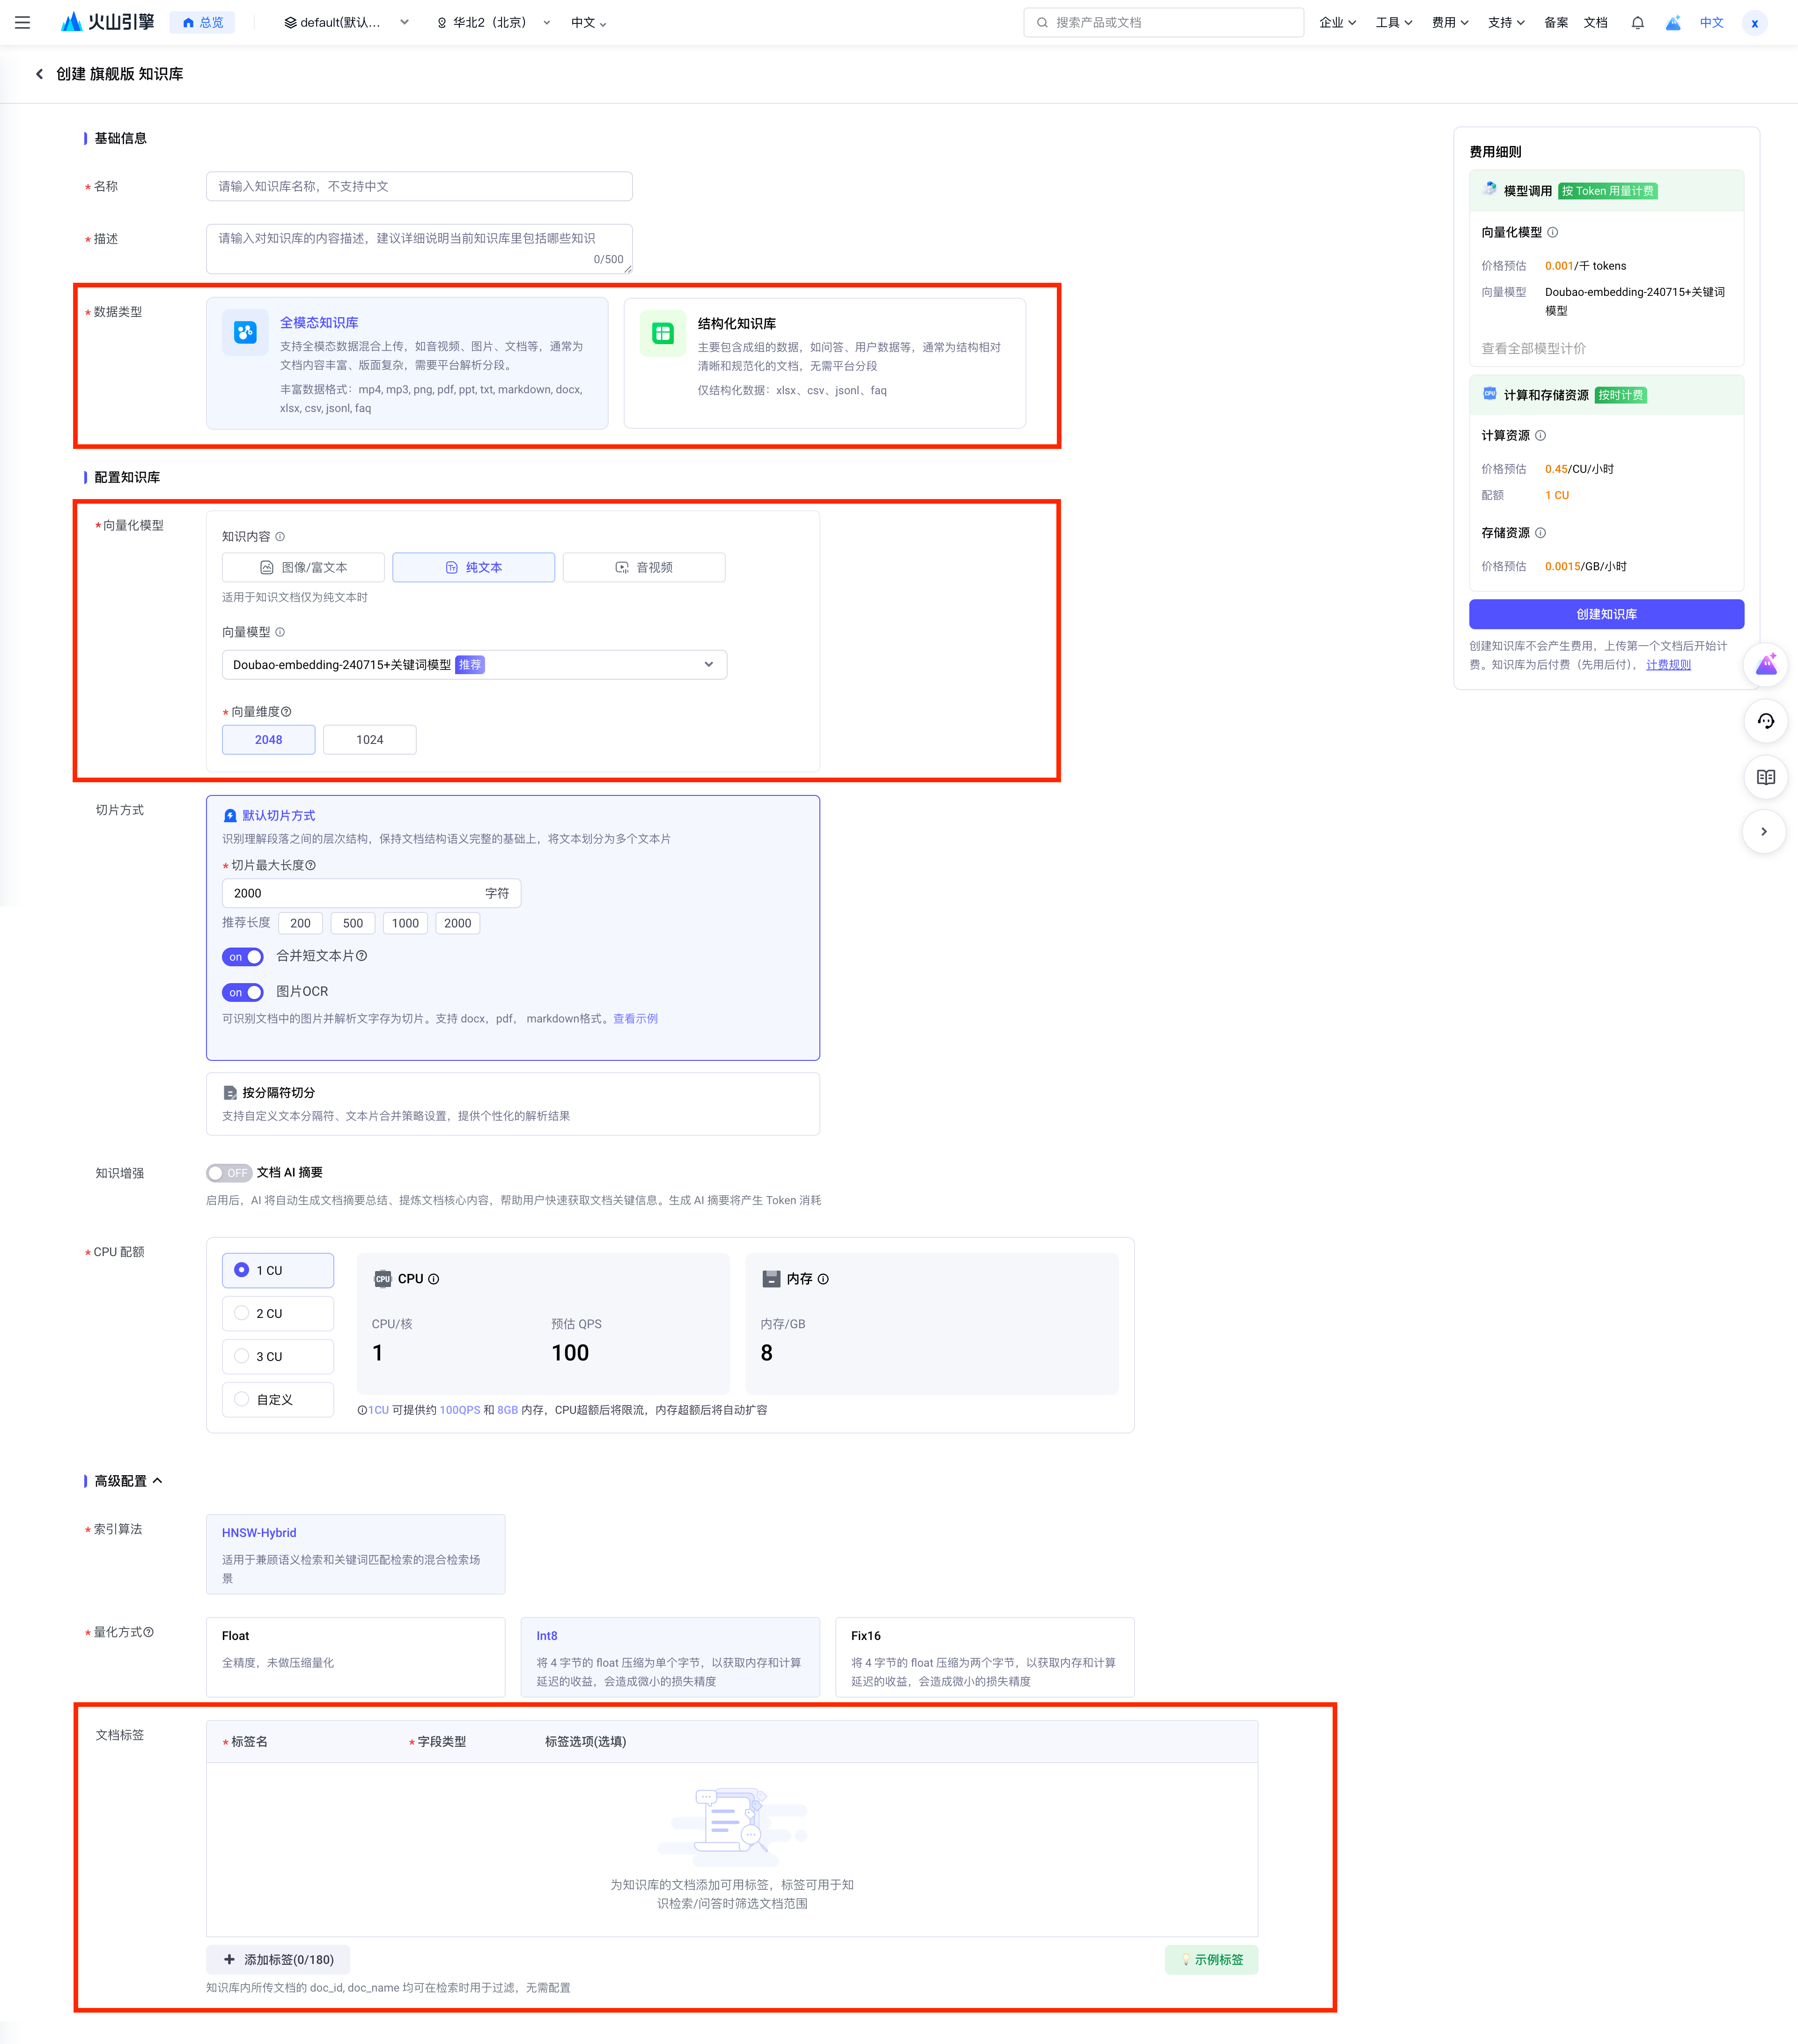Click help icon beside 切片最大长度
1798x2044 pixels.
pyautogui.click(x=310, y=865)
